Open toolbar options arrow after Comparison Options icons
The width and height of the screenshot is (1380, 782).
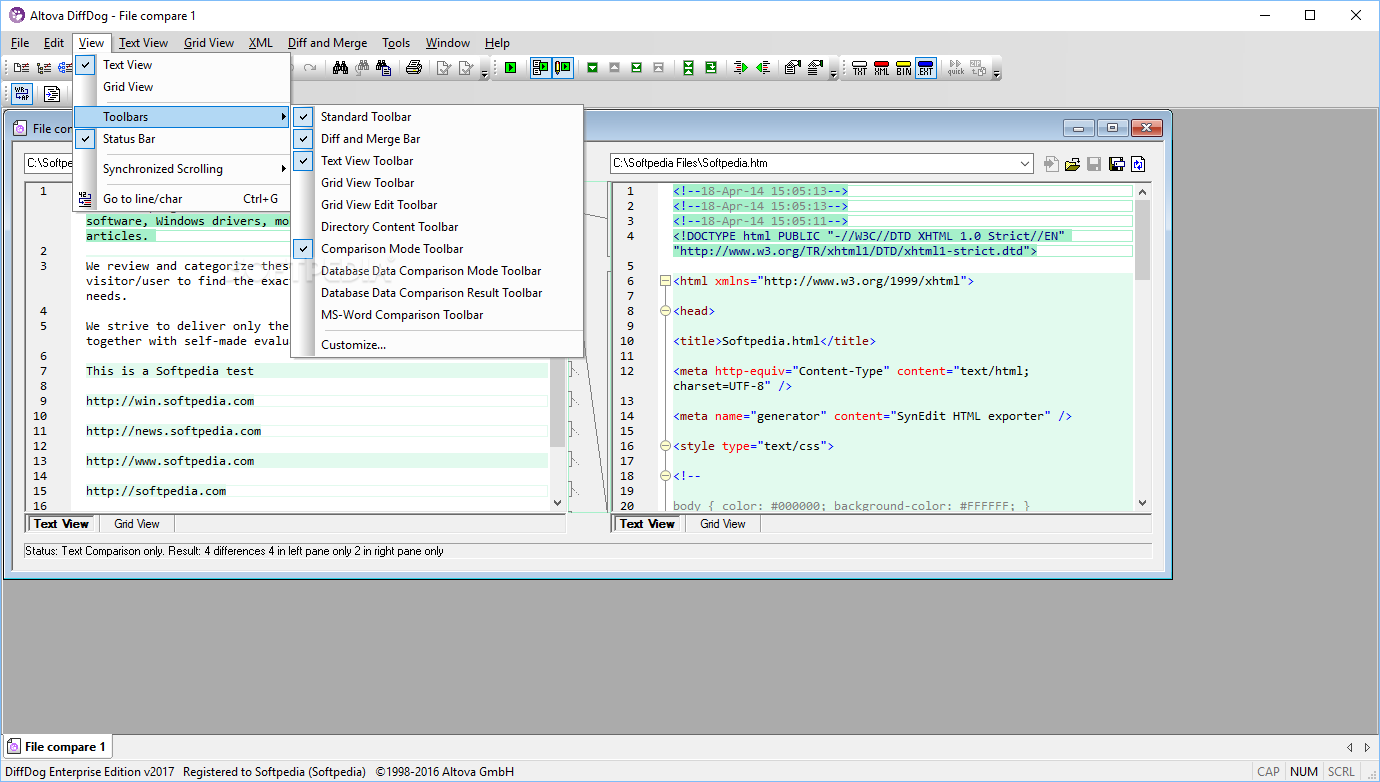(833, 70)
